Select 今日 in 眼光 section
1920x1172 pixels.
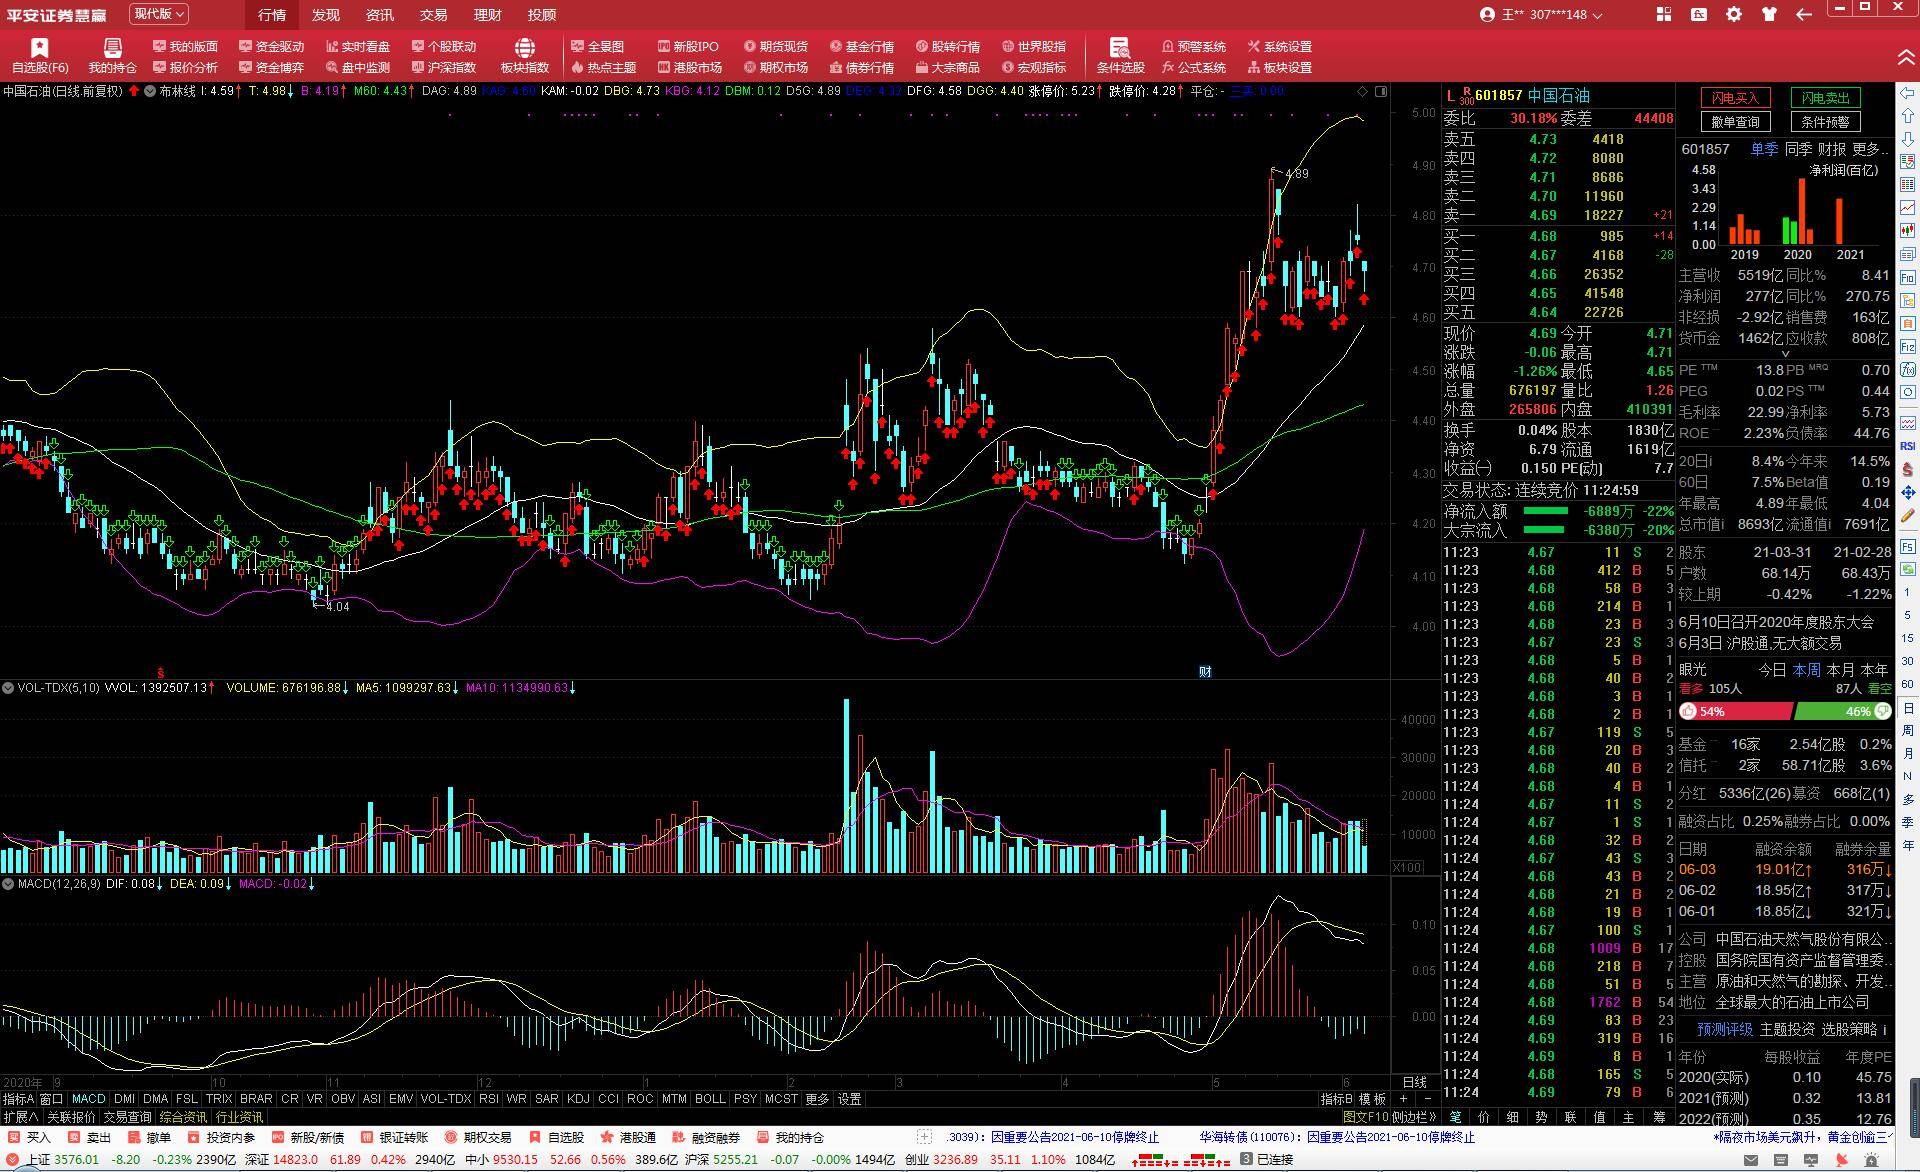click(1772, 670)
